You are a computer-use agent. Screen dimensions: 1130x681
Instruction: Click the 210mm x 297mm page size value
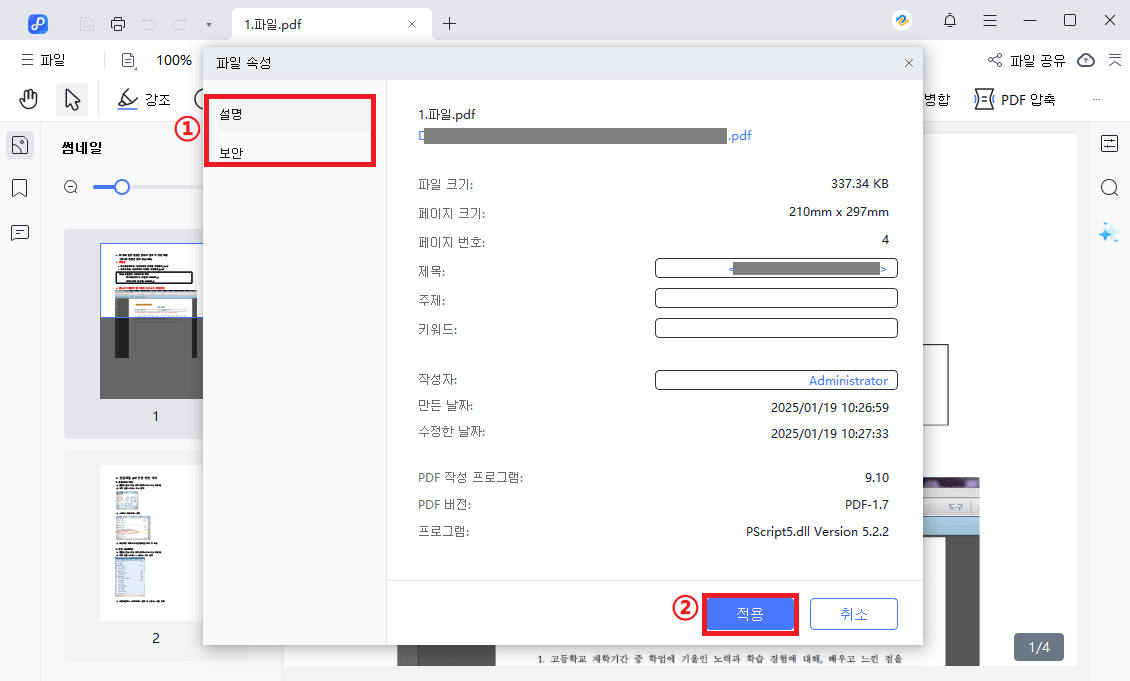tap(839, 212)
